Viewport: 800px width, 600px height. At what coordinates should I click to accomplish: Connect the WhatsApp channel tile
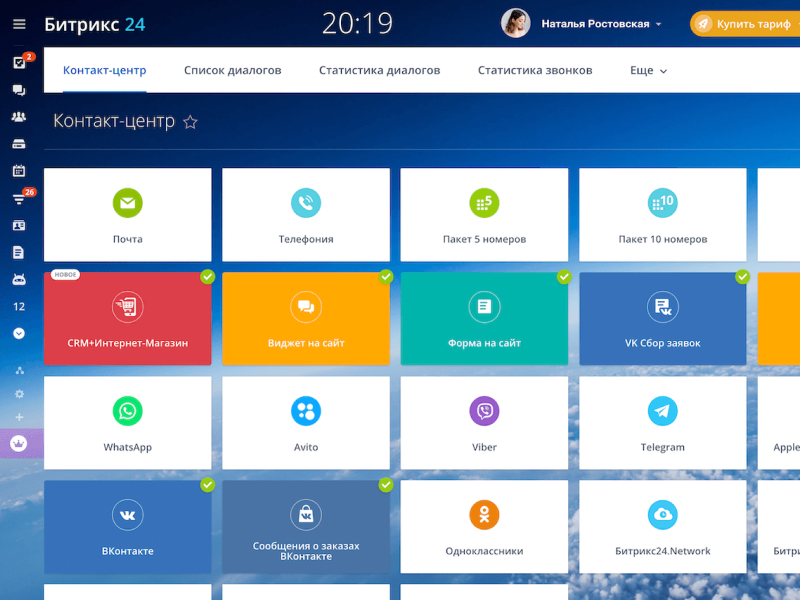[x=128, y=423]
